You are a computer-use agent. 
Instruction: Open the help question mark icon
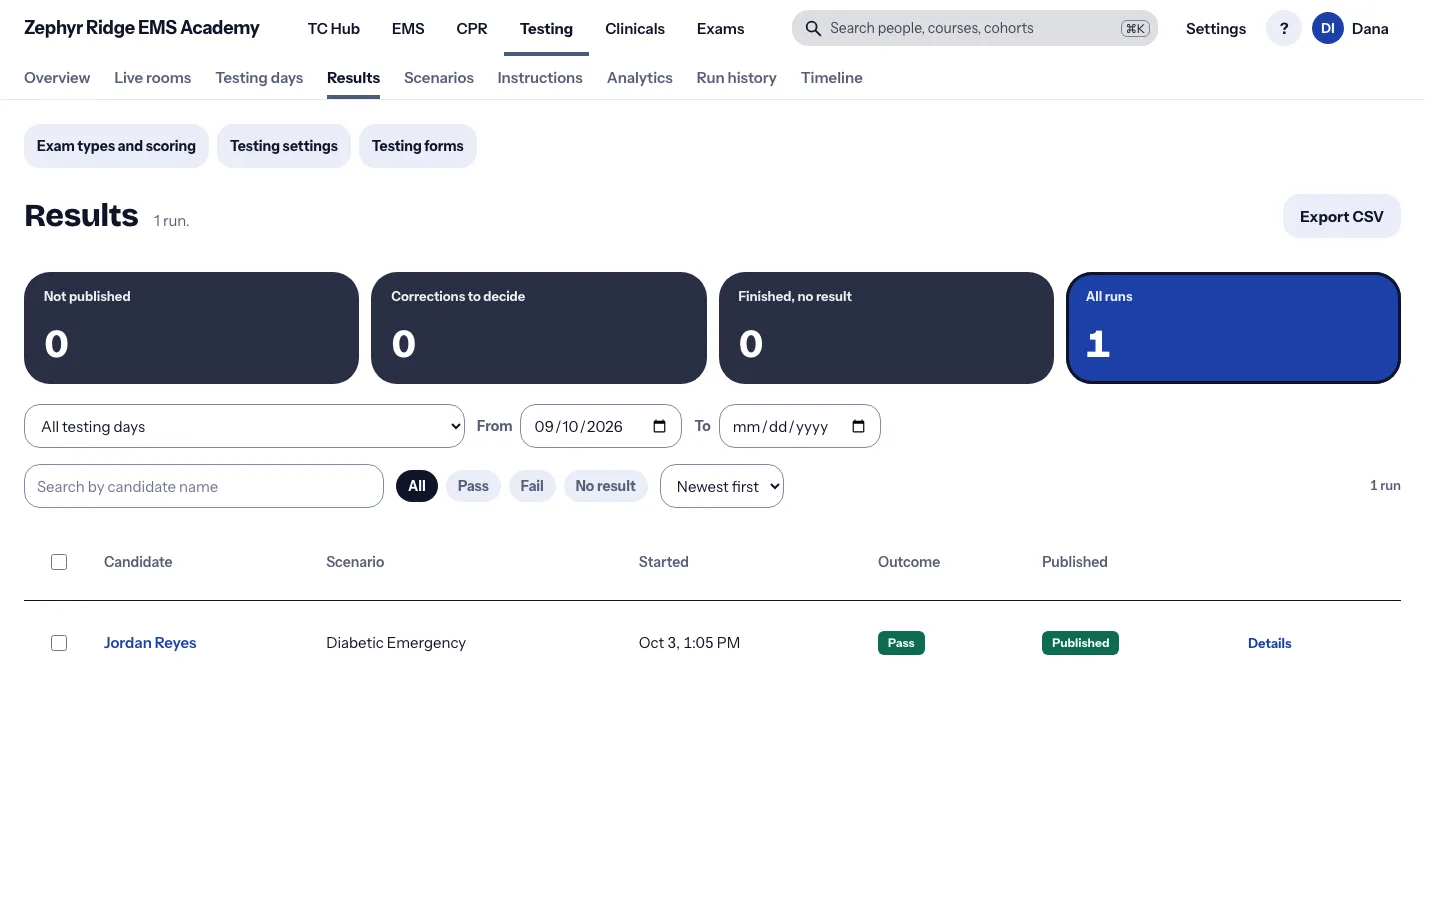[1284, 29]
